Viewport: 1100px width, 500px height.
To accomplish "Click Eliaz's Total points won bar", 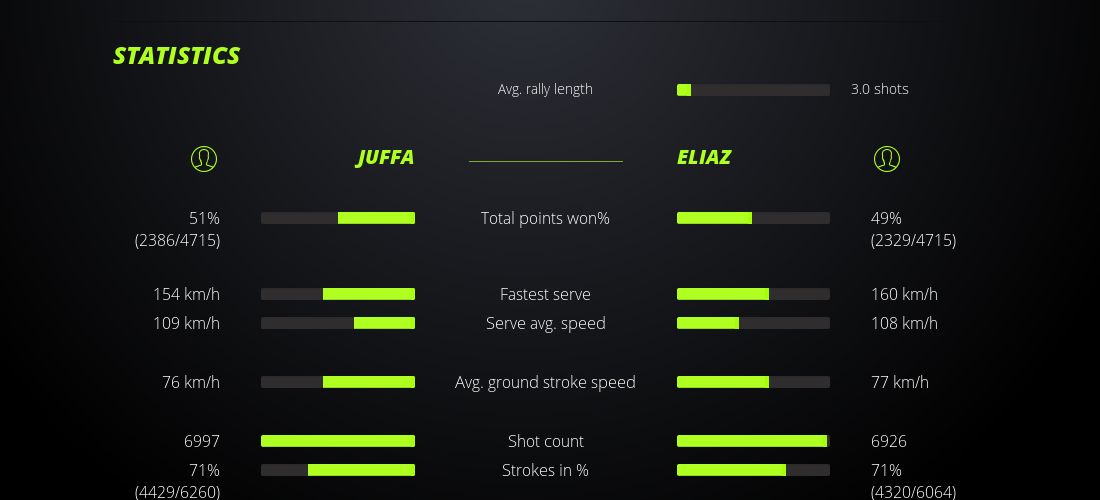I will click(753, 218).
